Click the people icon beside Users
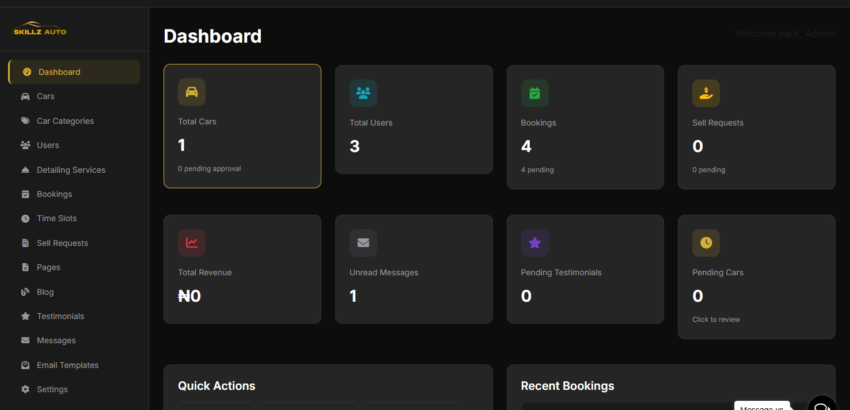The width and height of the screenshot is (850, 410). coord(25,145)
